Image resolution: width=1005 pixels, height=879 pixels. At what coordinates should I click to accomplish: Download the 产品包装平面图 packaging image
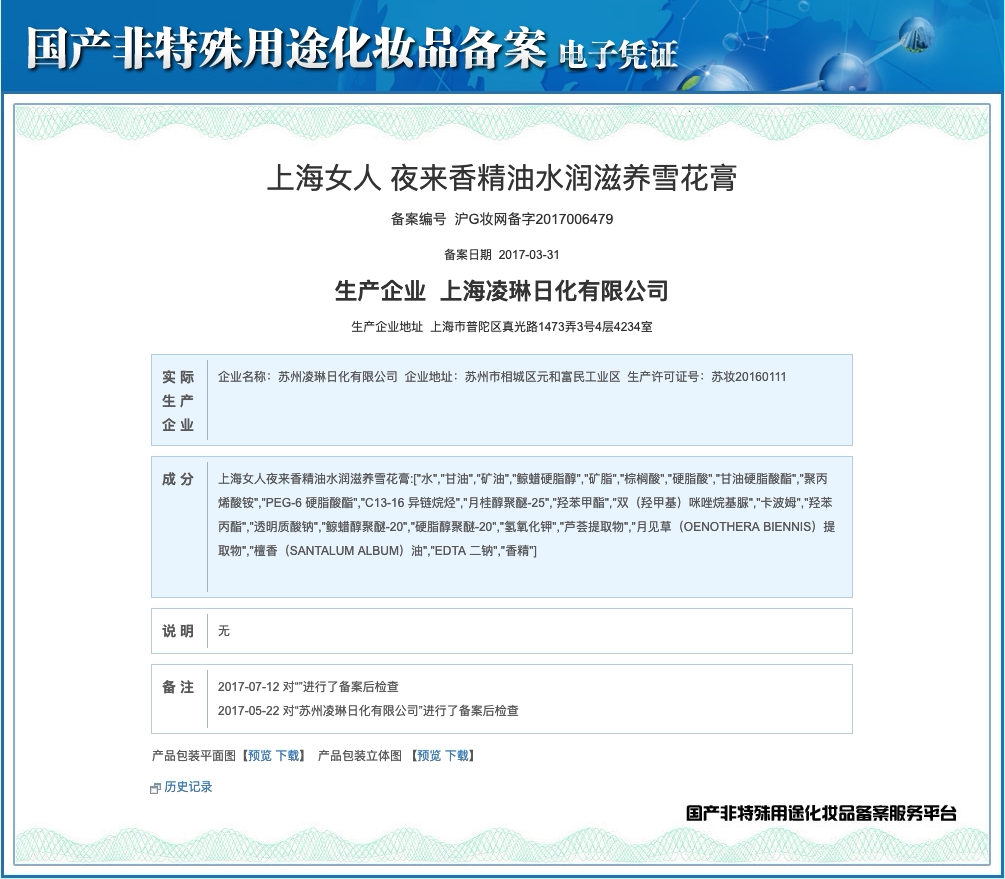(287, 755)
